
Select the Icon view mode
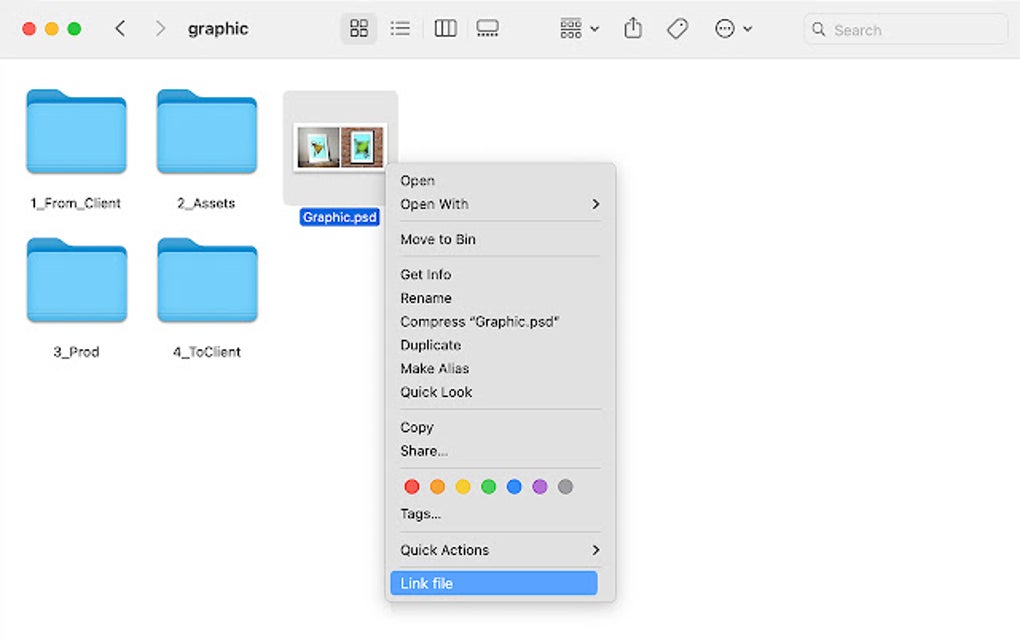(x=358, y=28)
